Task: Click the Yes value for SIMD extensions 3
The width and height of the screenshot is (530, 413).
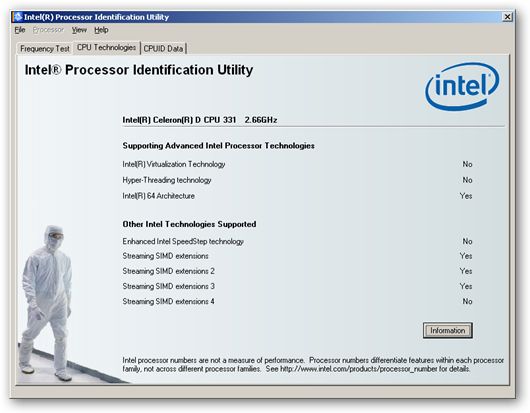Action: [466, 286]
